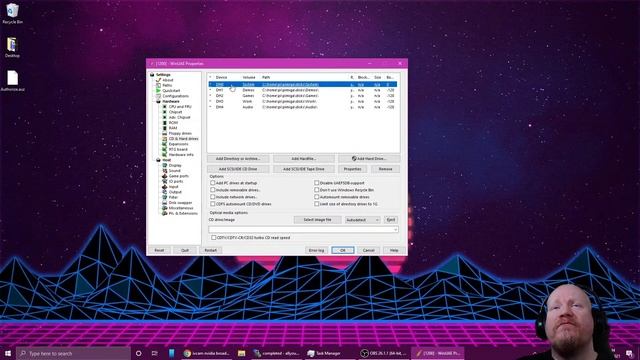Toggle Include removable drives checkbox

[213, 190]
